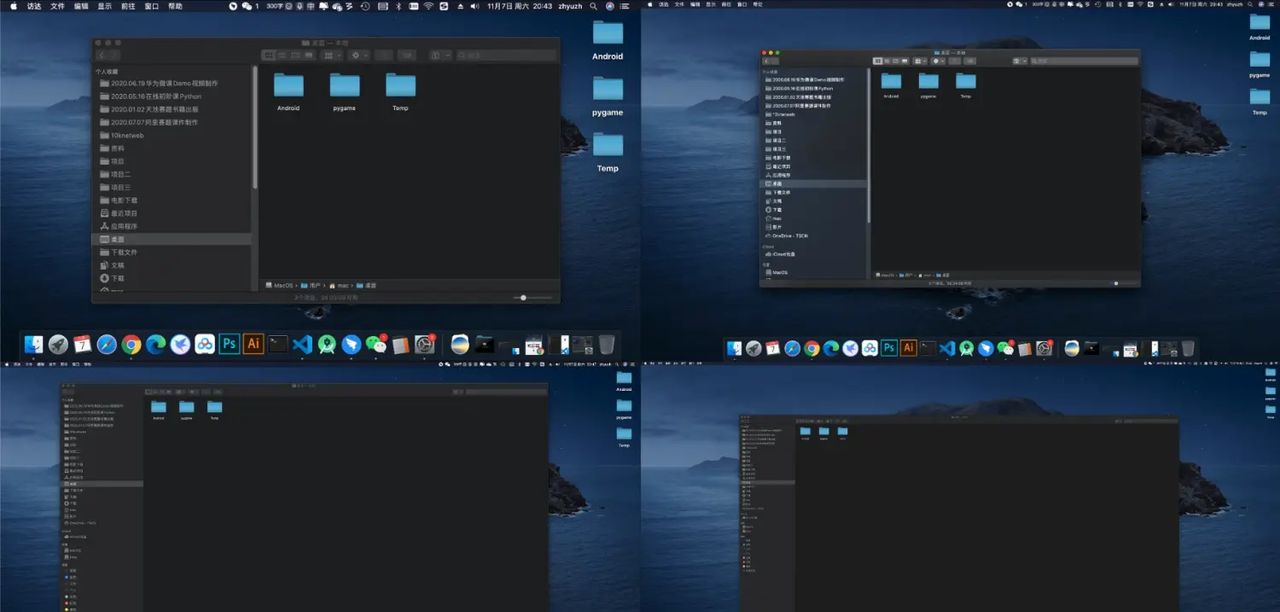Select pygame folder inside the top-left Finder window
Viewport: 1280px width, 612px height.
[345, 92]
